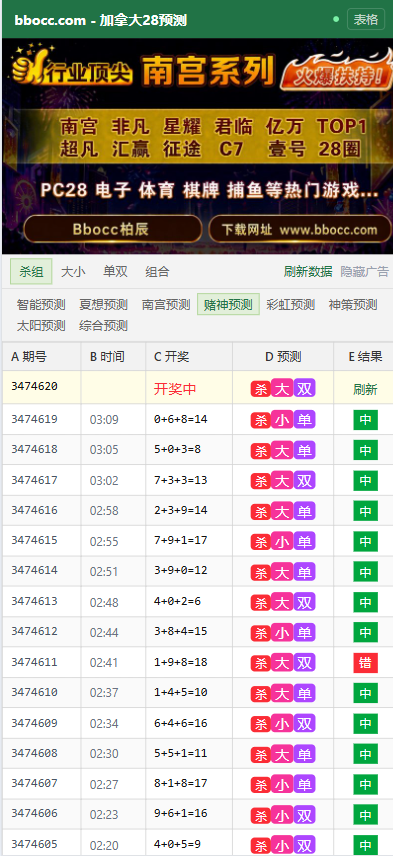393x856 pixels.
Task: Click the green 中 result in row 3474607
Action: [366, 785]
